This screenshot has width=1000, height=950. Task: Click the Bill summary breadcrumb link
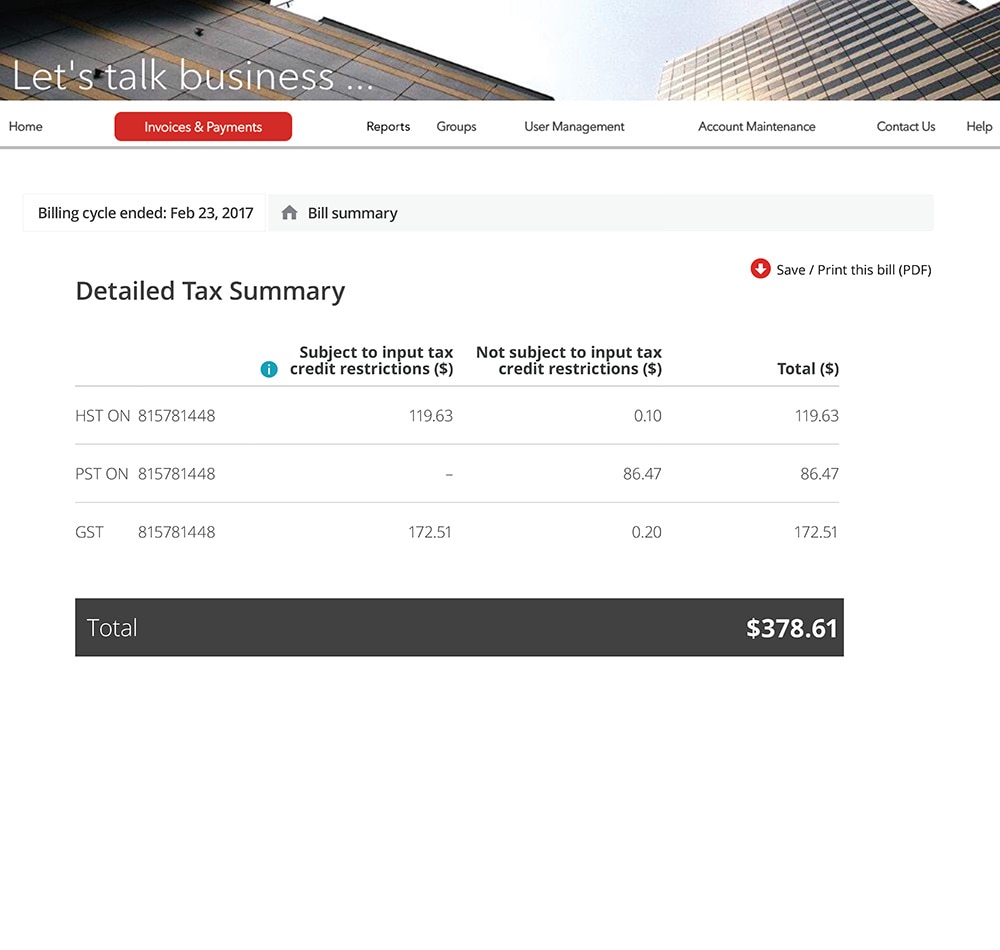coord(352,213)
